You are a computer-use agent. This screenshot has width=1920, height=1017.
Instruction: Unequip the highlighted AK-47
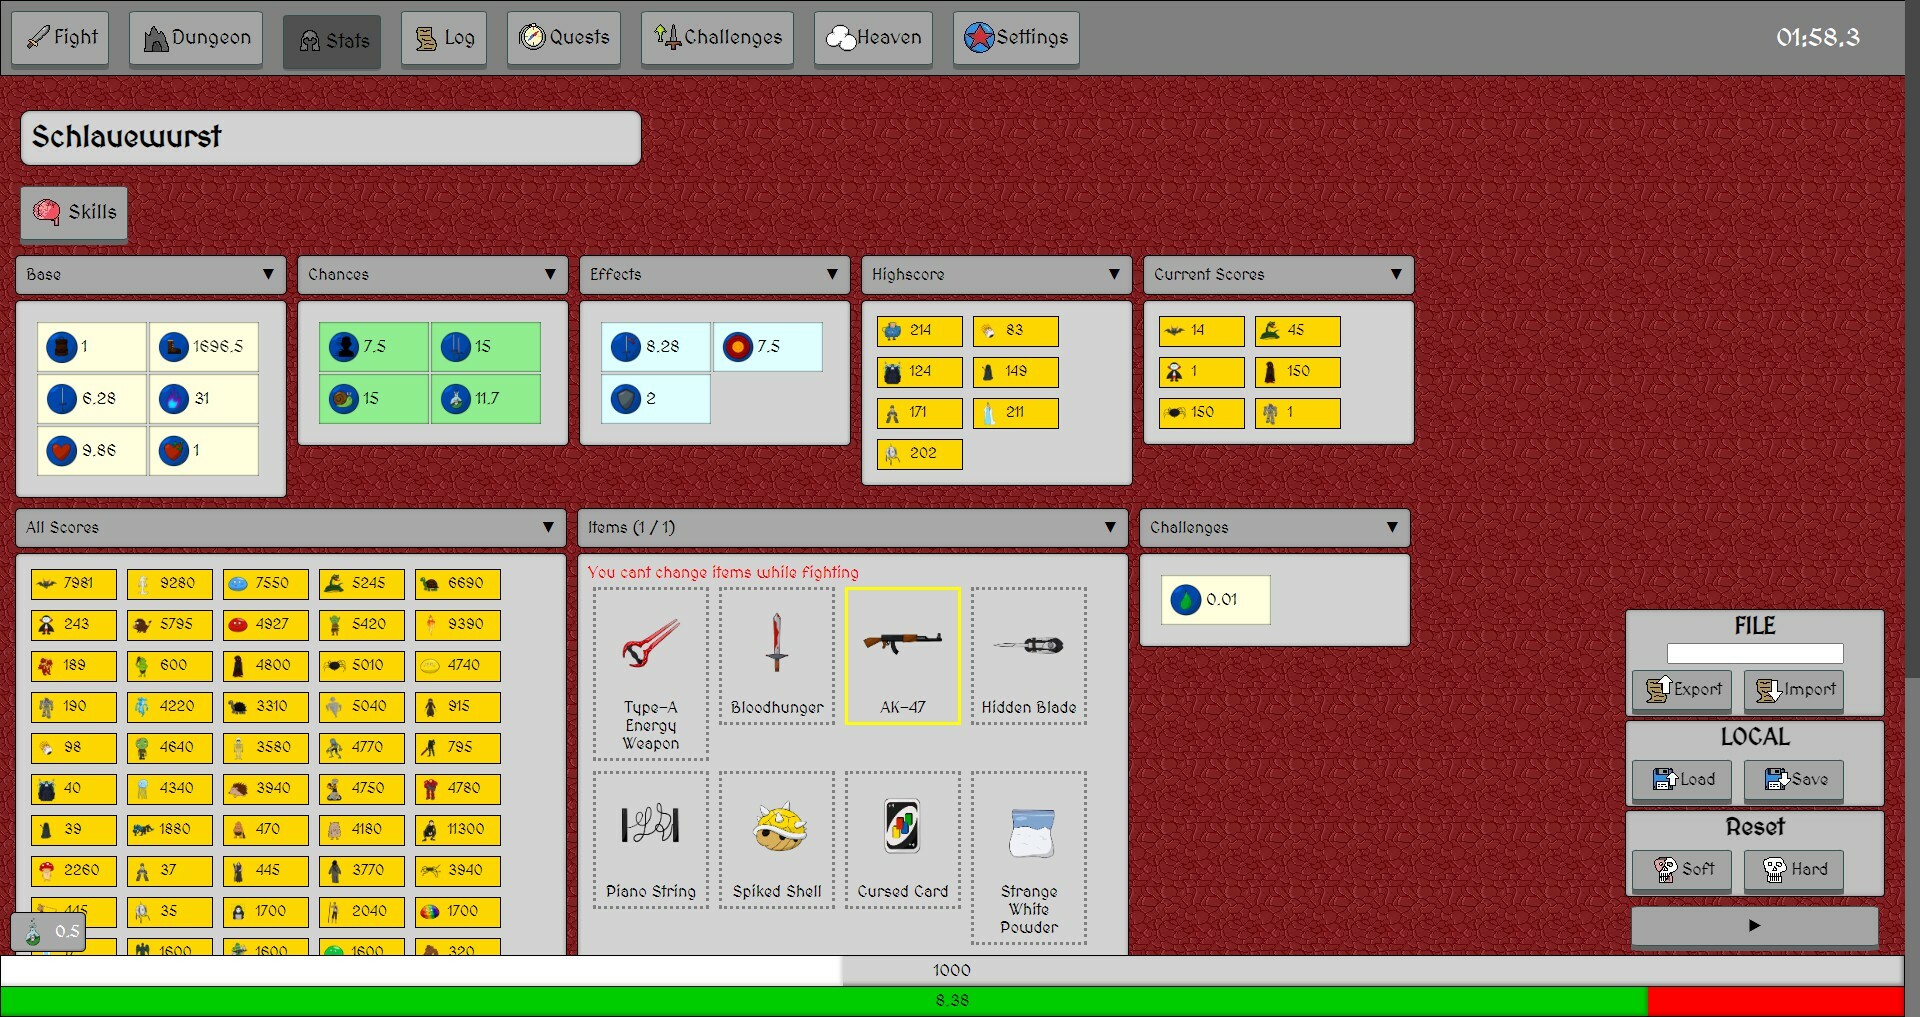[902, 655]
